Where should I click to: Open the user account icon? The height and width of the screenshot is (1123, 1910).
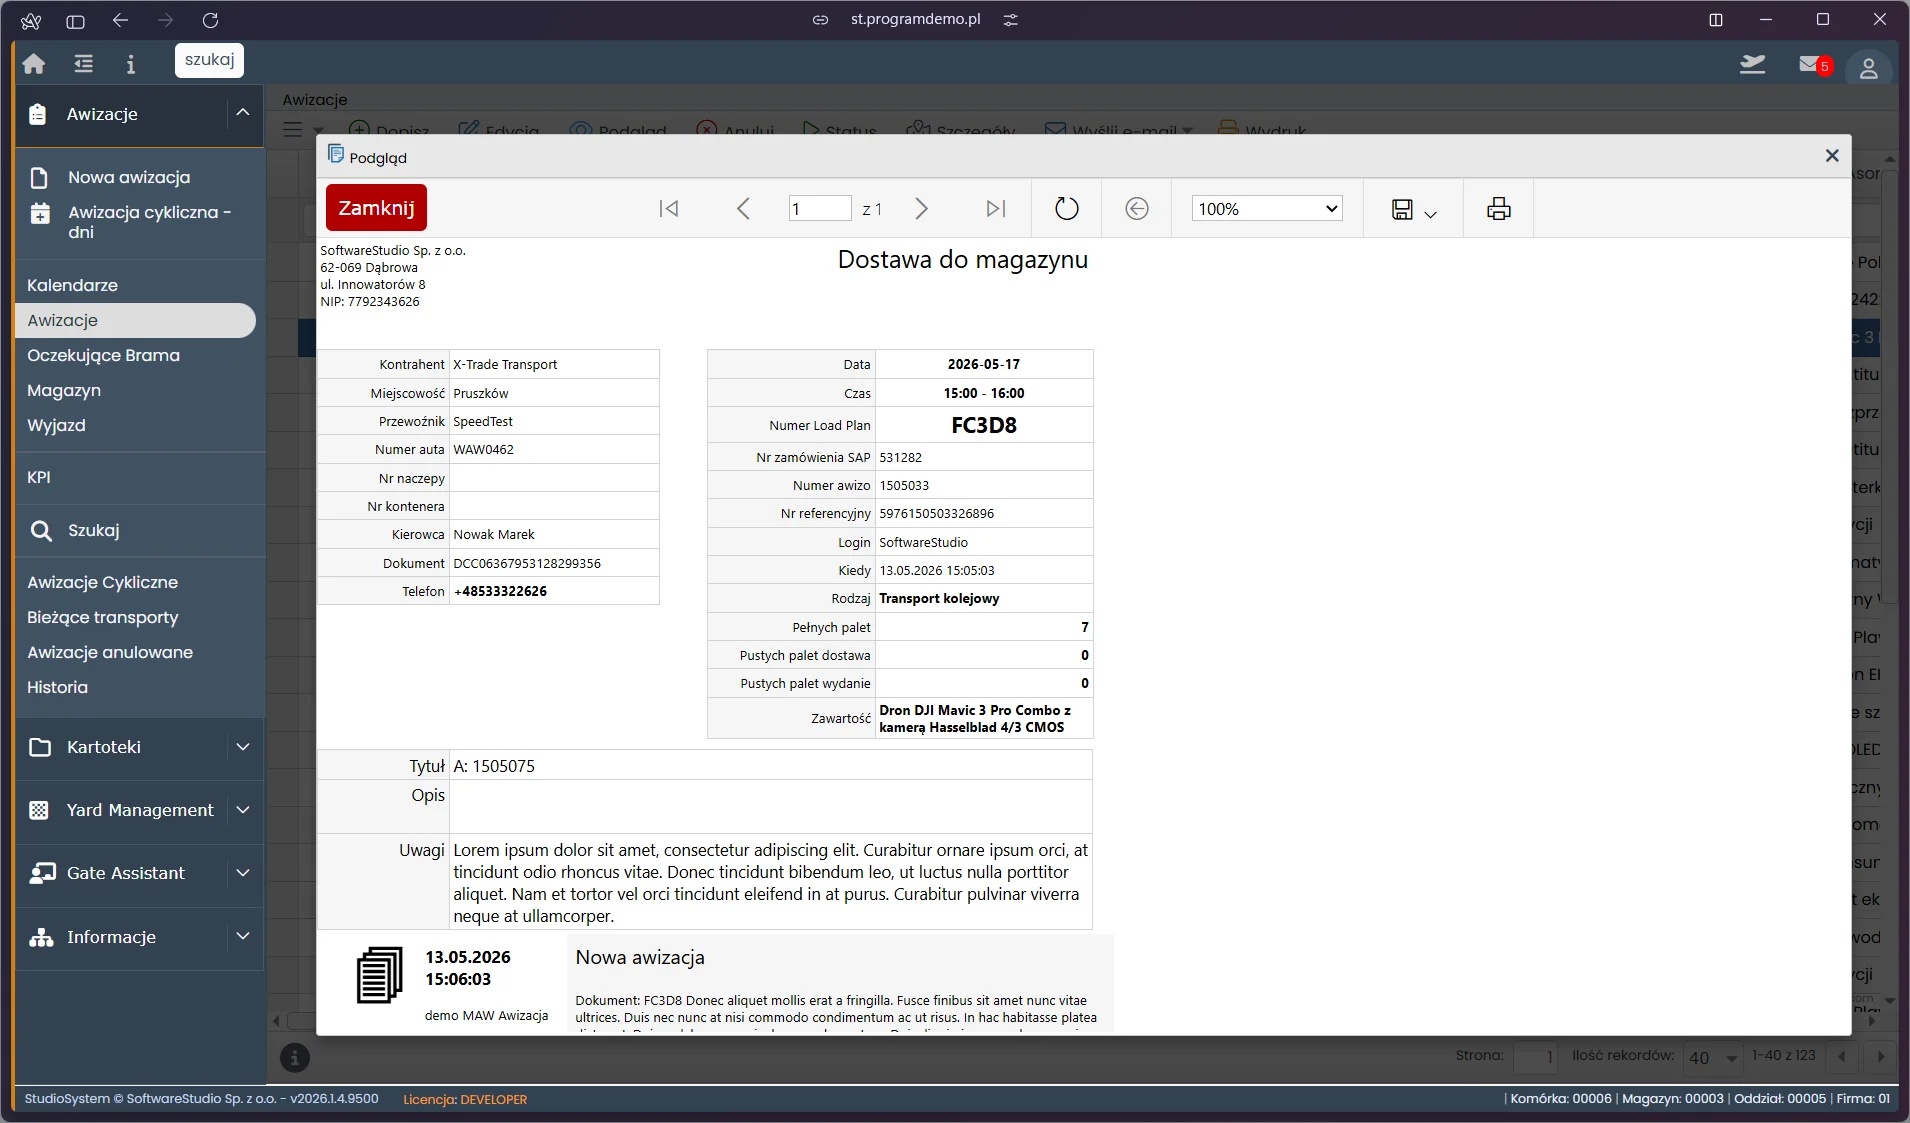click(x=1868, y=67)
